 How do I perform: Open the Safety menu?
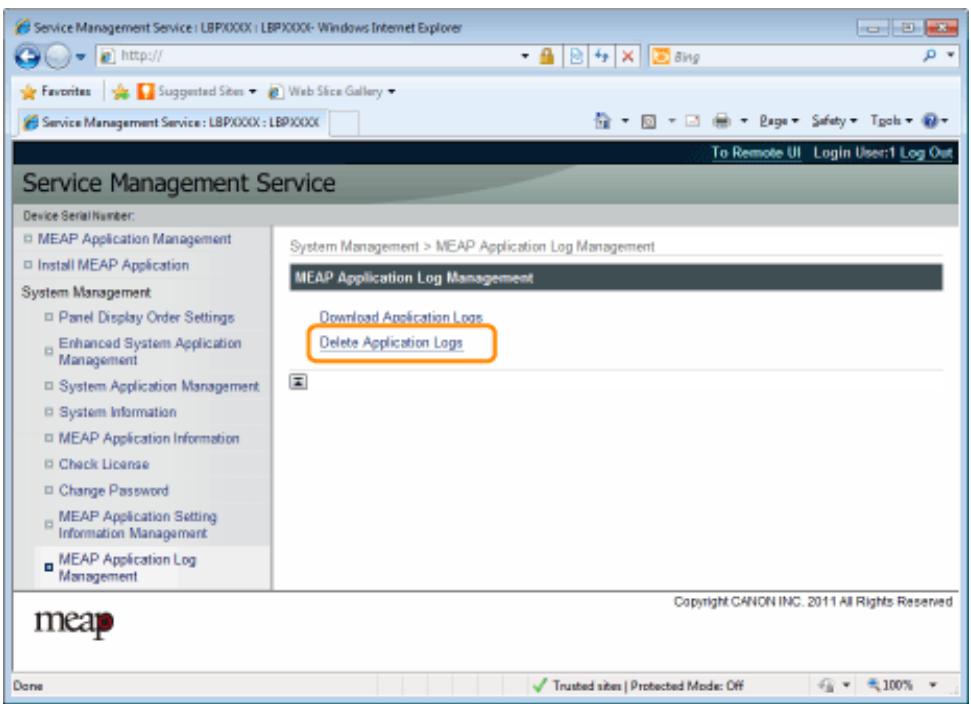[x=834, y=121]
